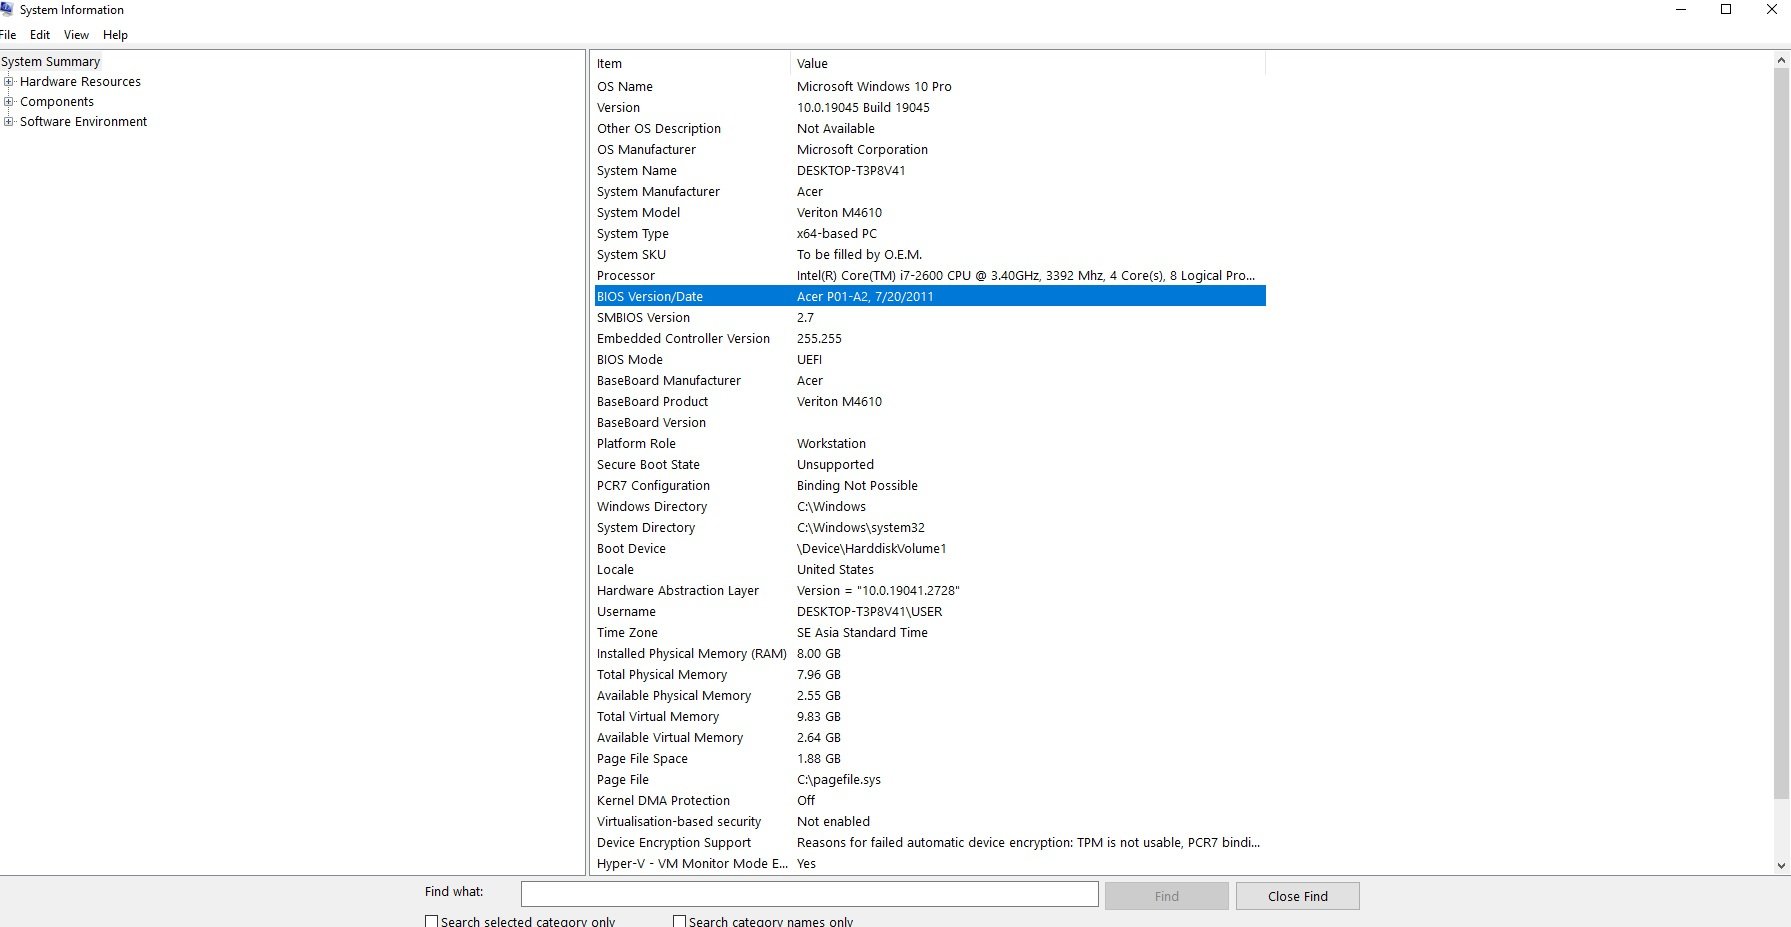Screen dimensions: 1791x927
Task: Select the Total Physical Memory row
Action: click(930, 675)
